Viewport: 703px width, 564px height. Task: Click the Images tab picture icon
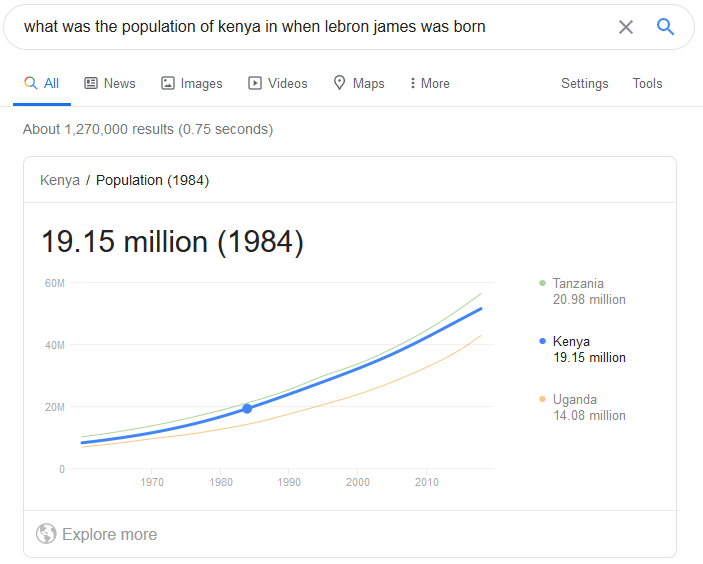click(168, 83)
